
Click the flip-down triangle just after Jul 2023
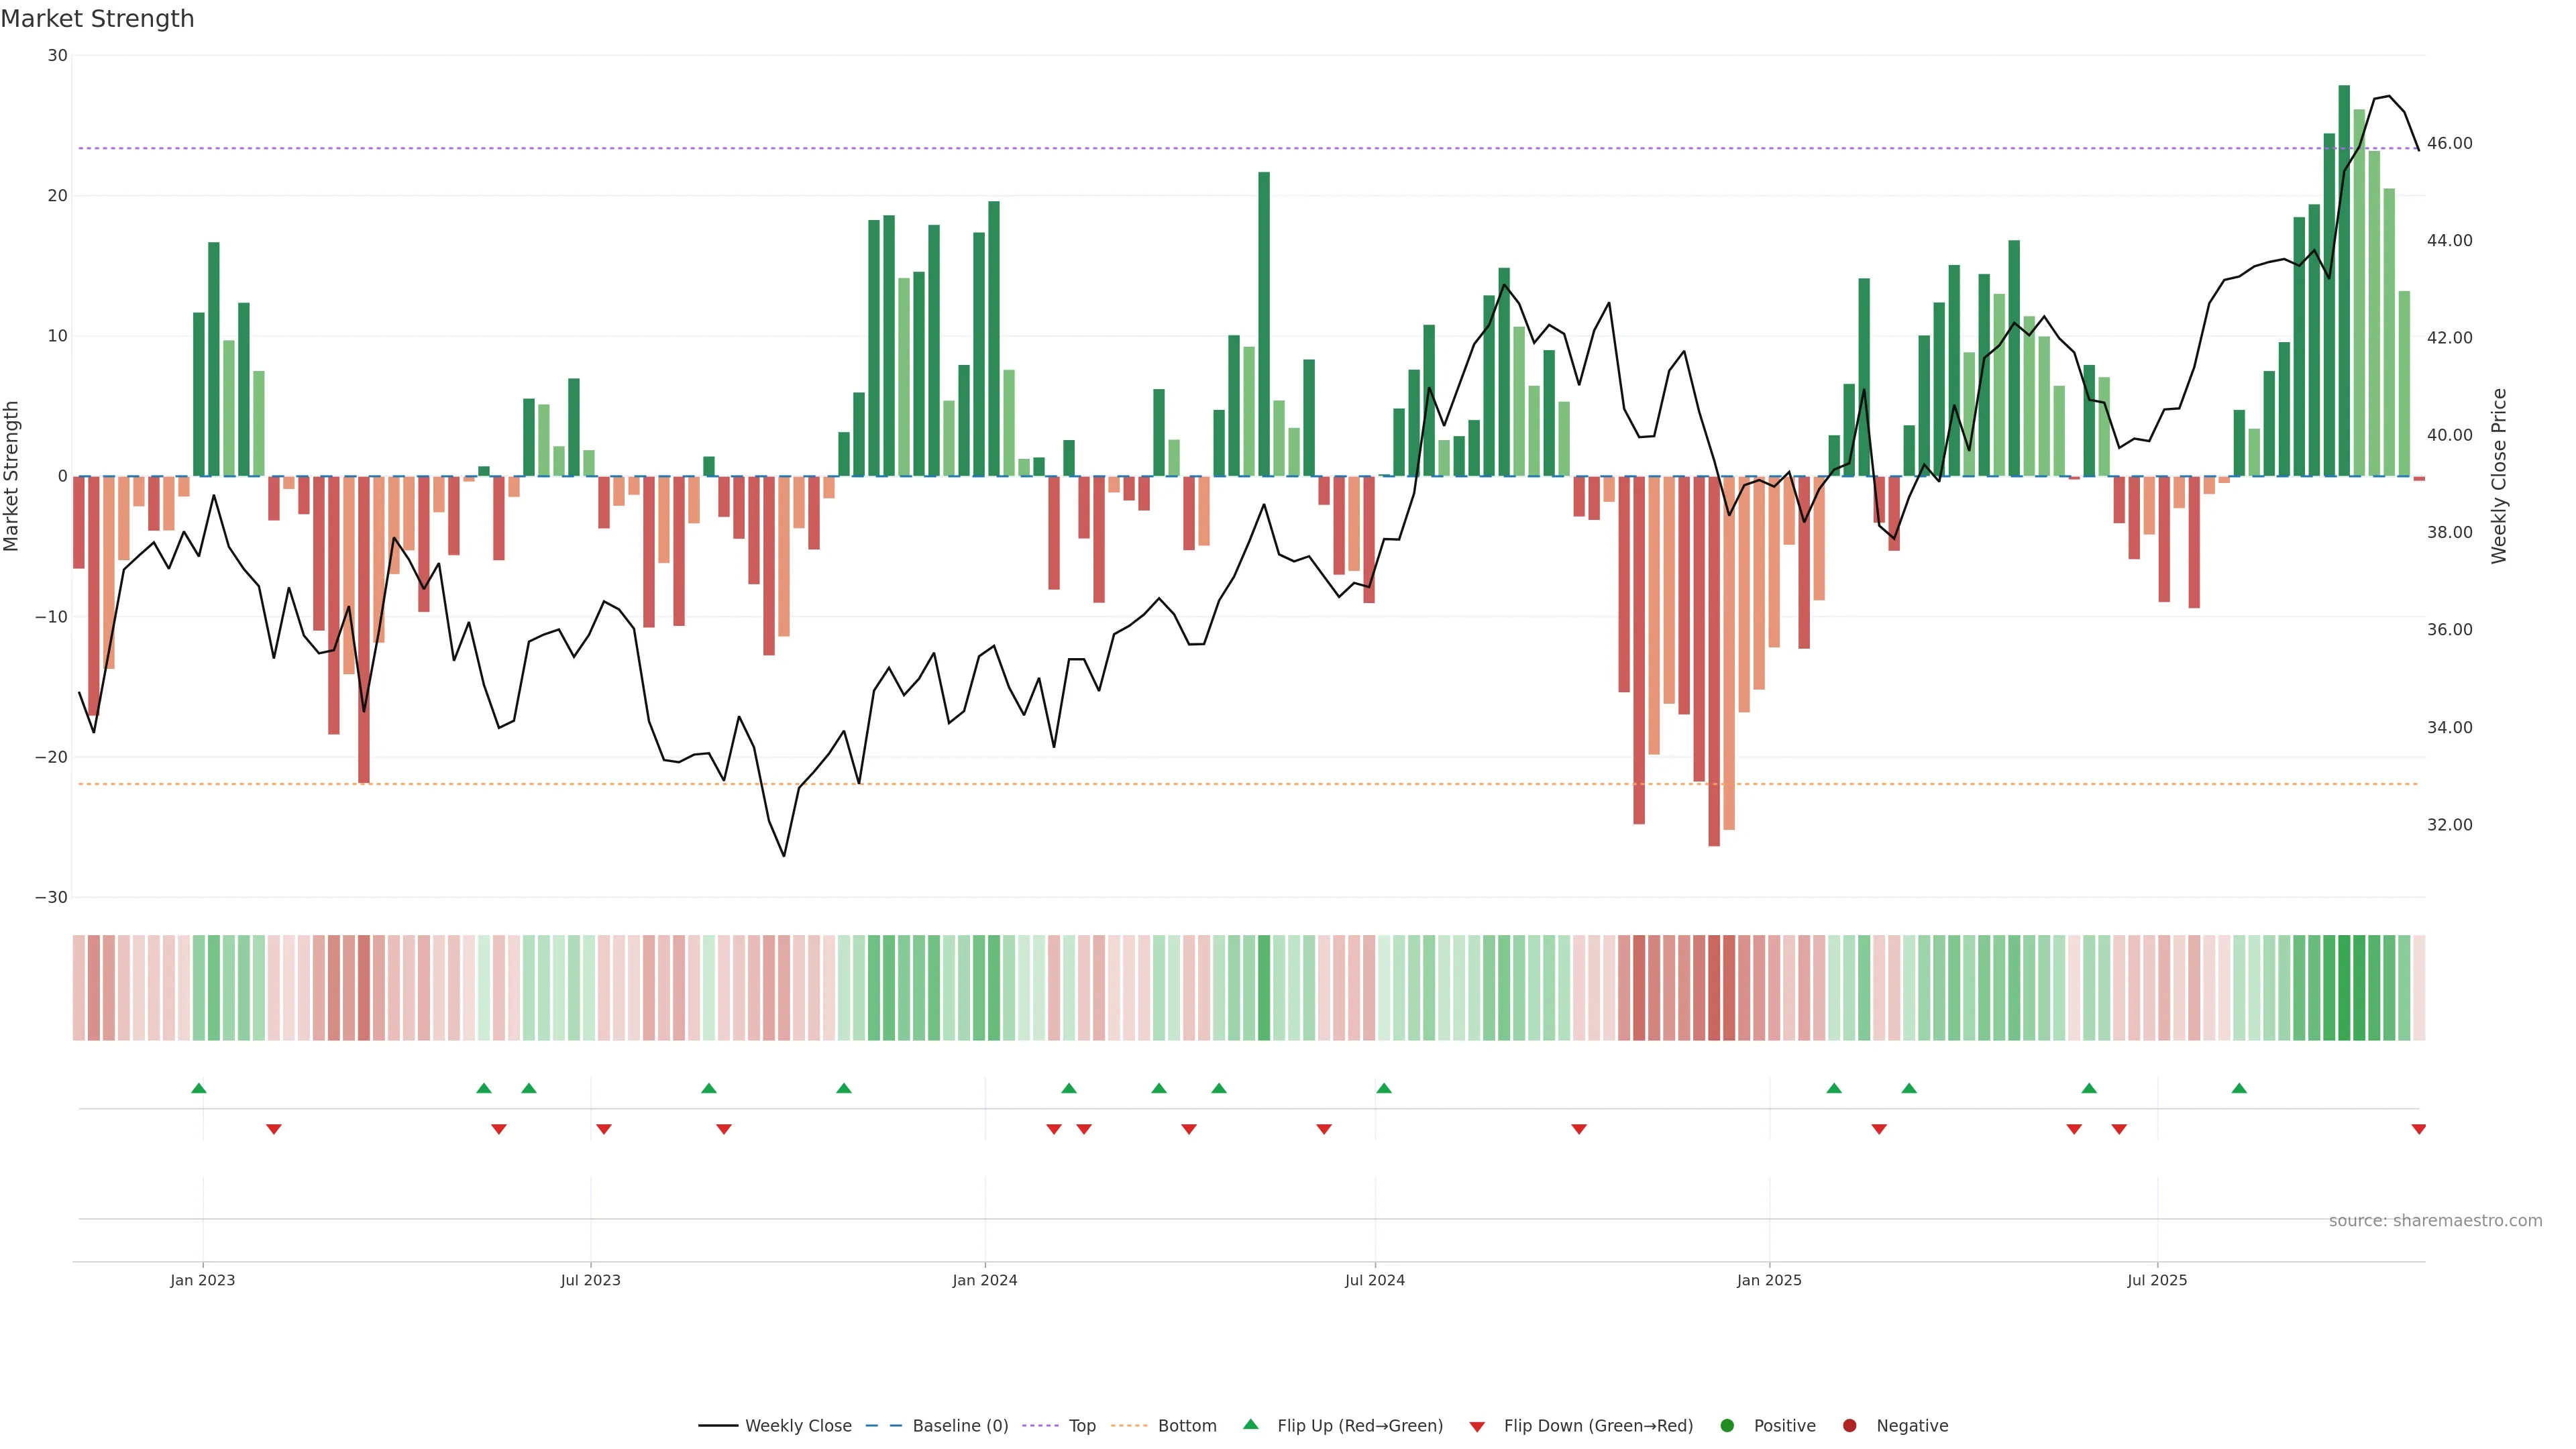(604, 1129)
